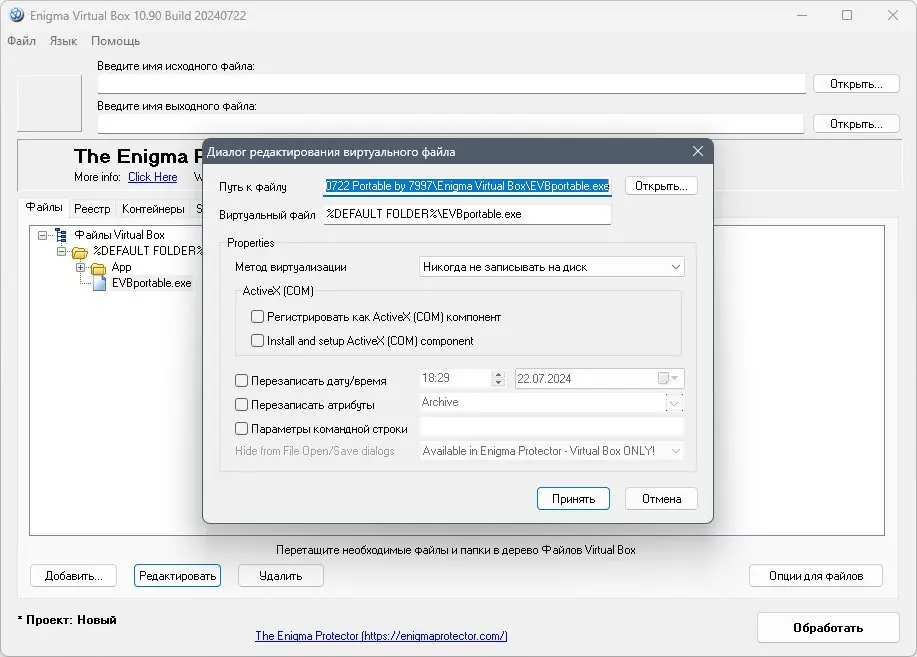Check Install and setup ActiveX (COM) component
917x657 pixels.
point(257,340)
